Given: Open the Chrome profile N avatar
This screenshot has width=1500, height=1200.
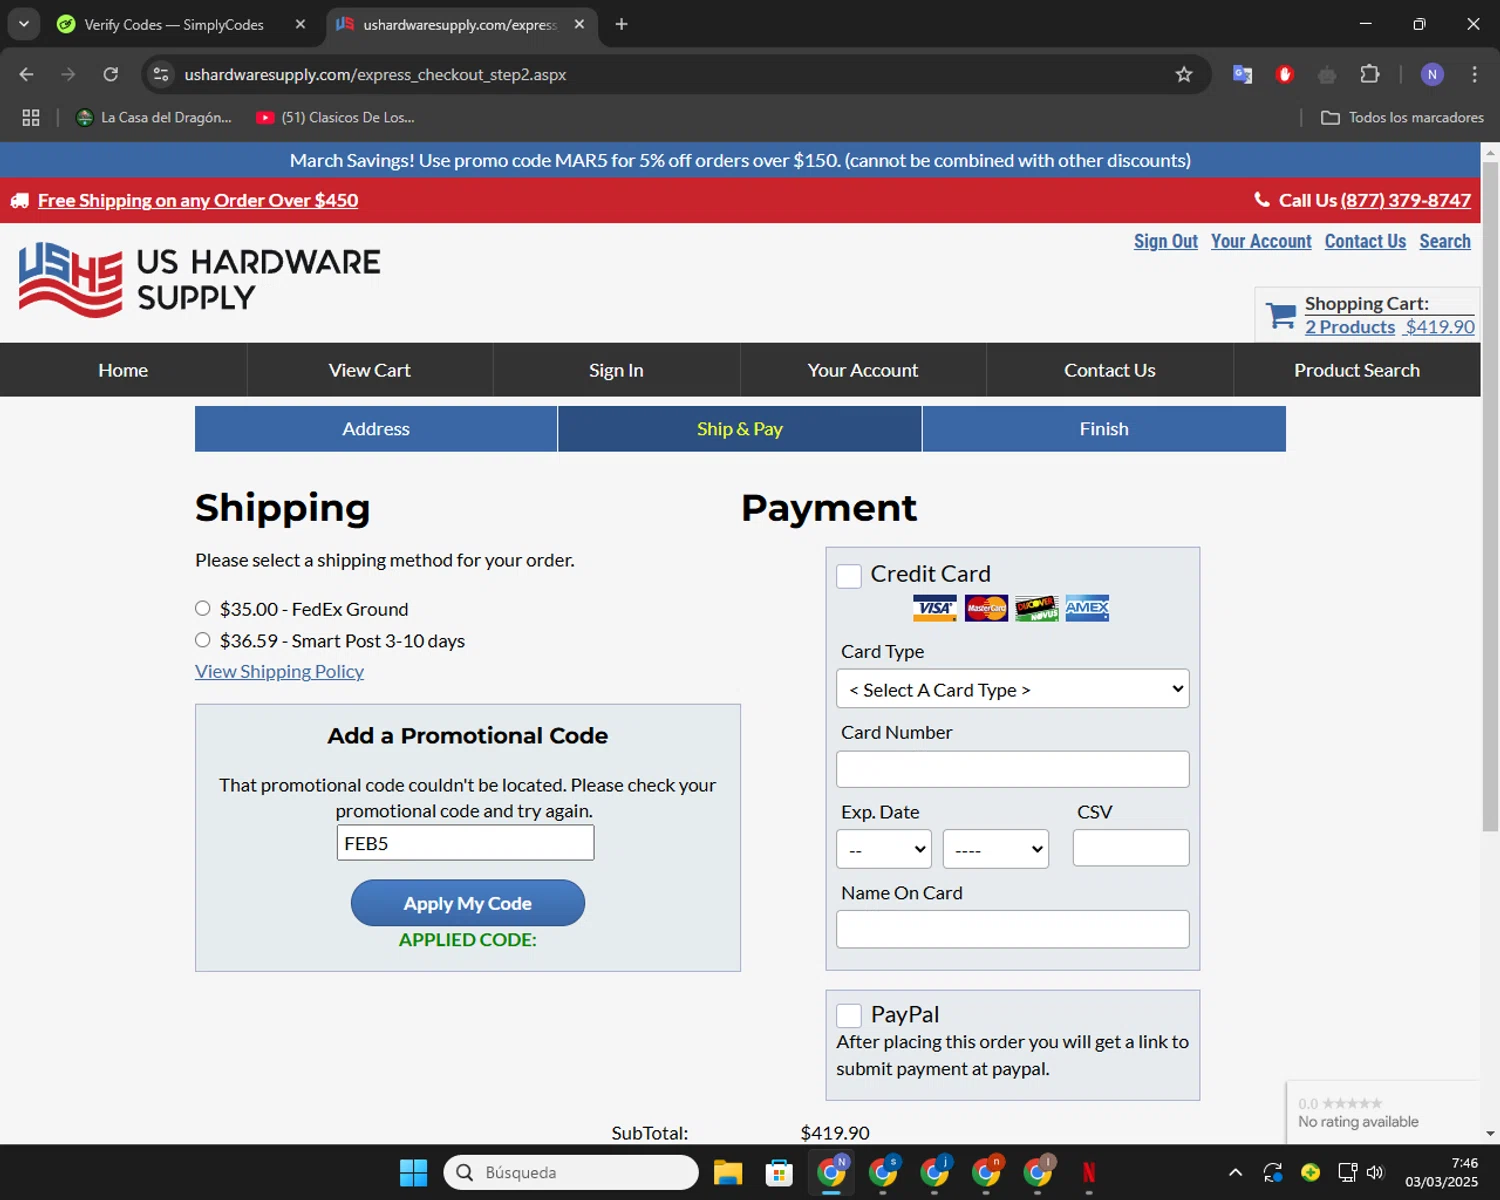Looking at the screenshot, I should click(1432, 74).
